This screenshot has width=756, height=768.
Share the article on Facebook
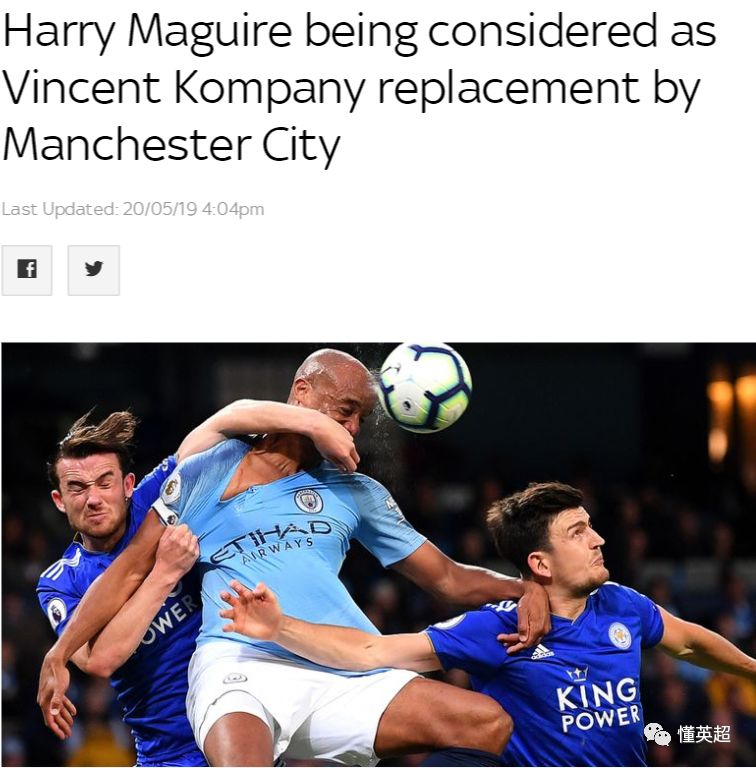(x=27, y=270)
